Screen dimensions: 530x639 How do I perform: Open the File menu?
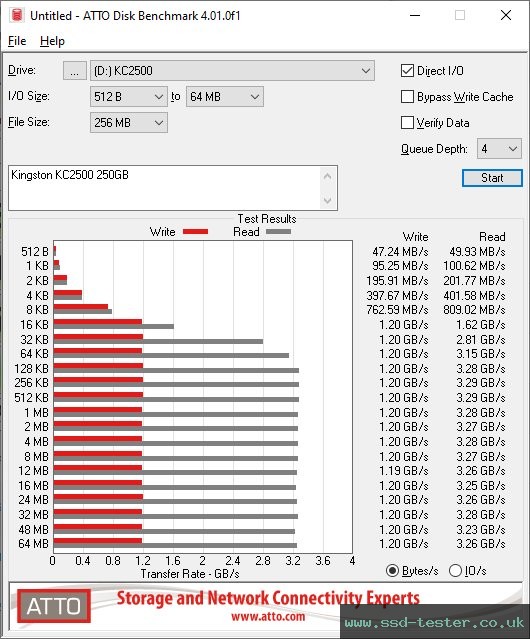click(17, 41)
